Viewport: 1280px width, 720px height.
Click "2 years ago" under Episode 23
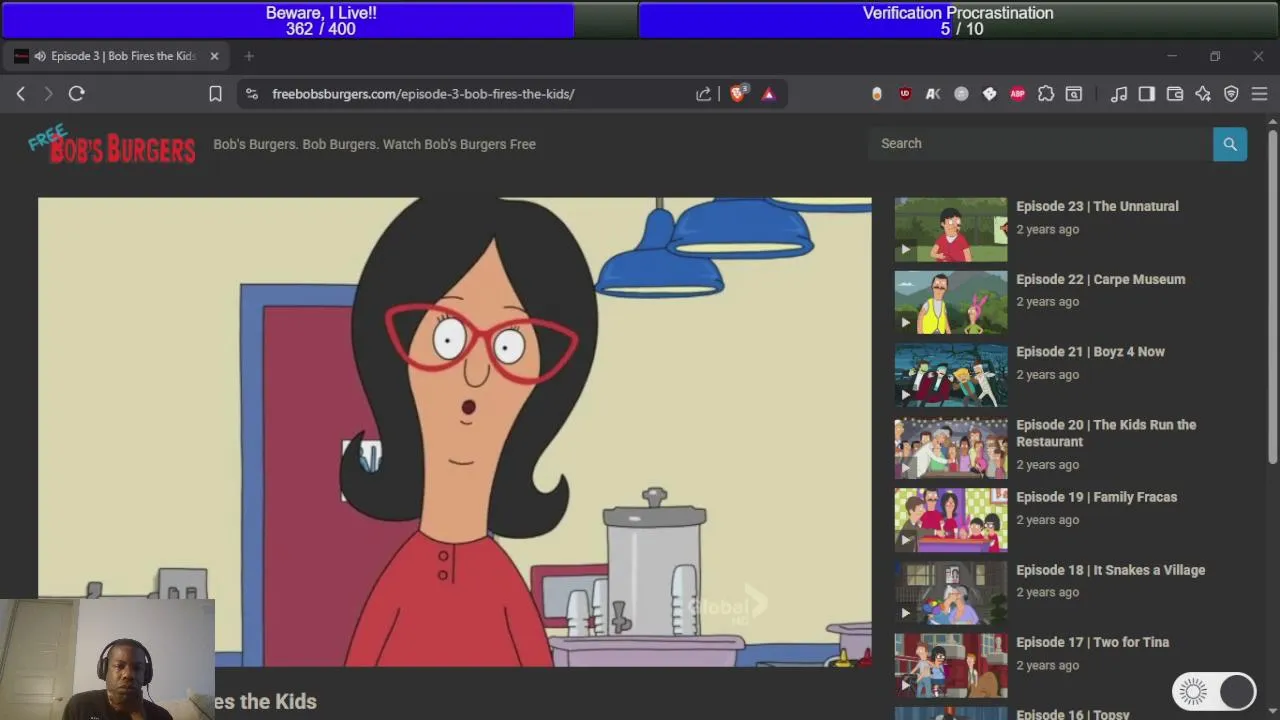[x=1047, y=229]
